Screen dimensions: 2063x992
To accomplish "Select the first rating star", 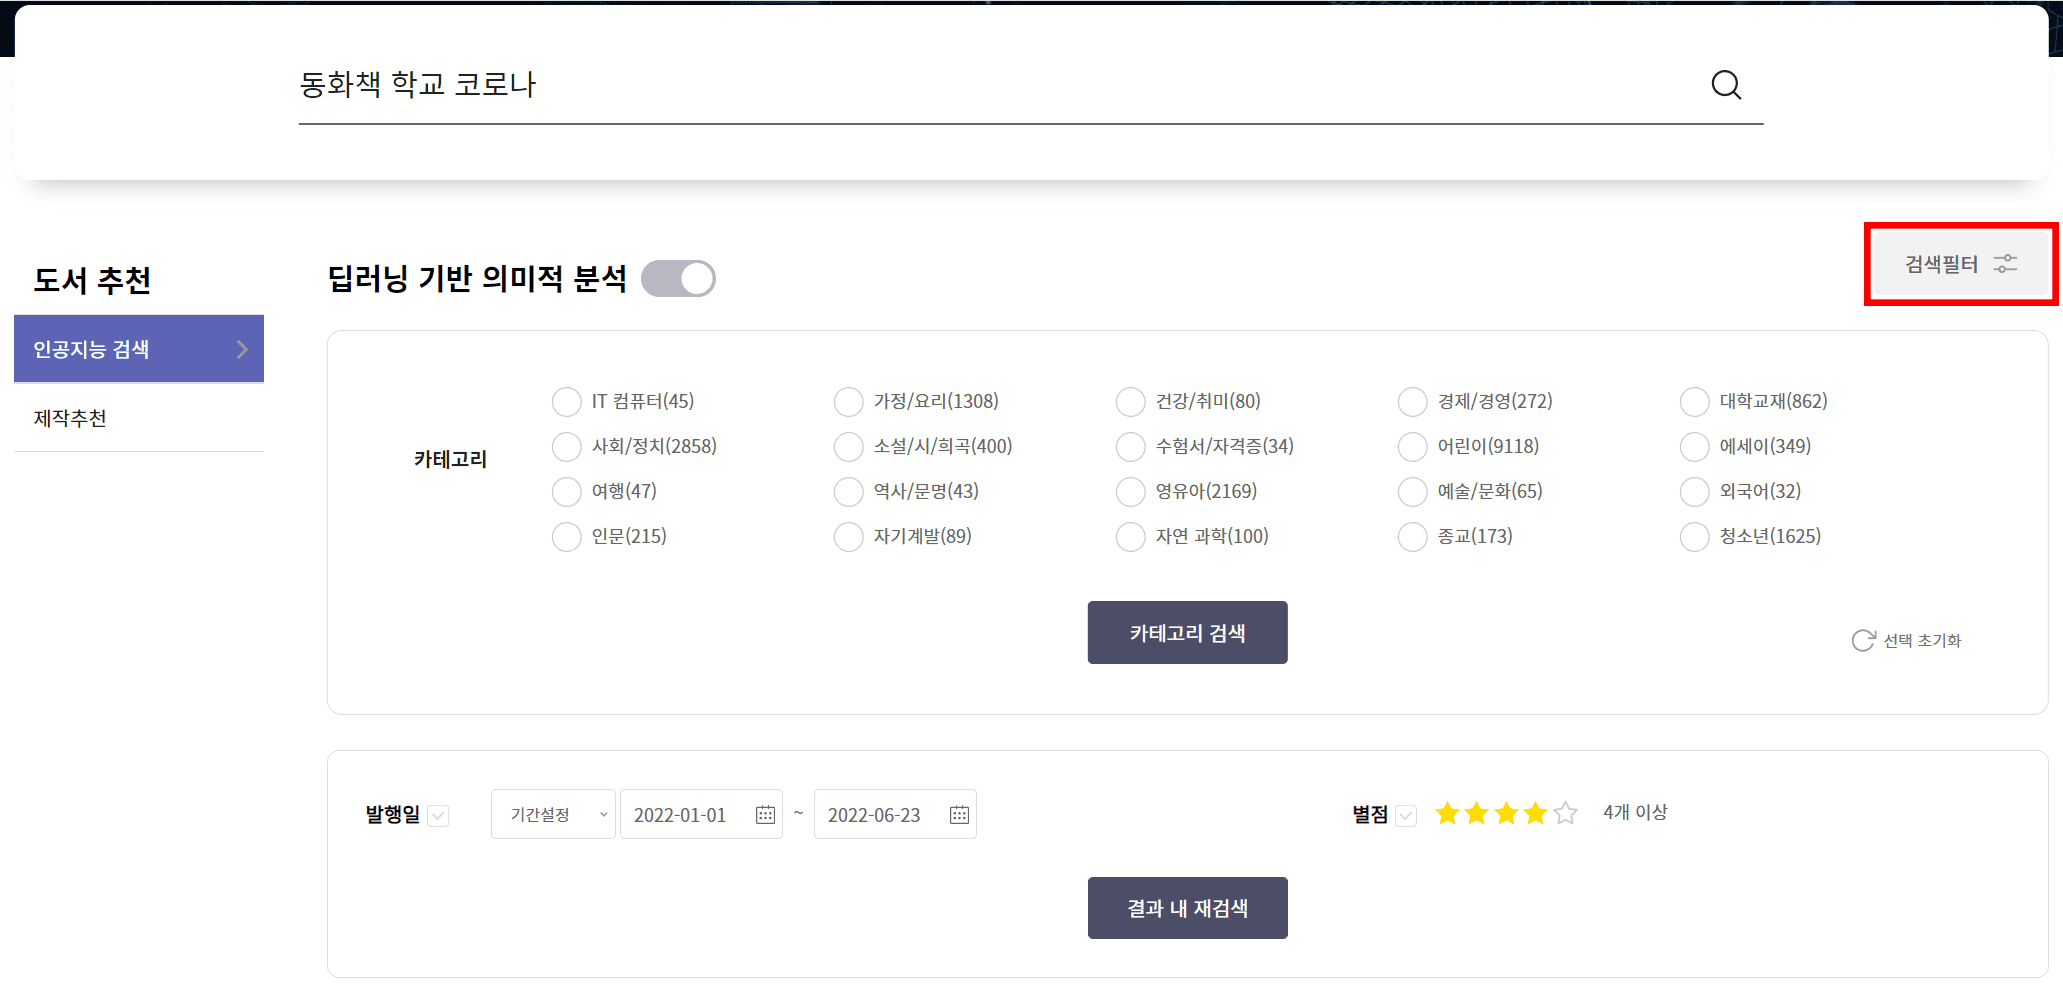I will coord(1447,813).
